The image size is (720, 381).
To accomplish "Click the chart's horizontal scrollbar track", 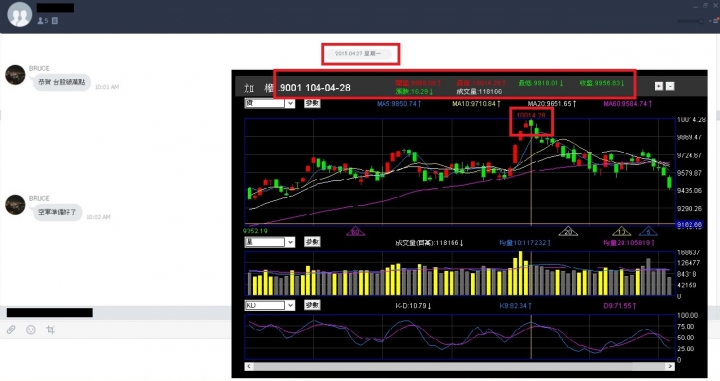I will coord(459,366).
